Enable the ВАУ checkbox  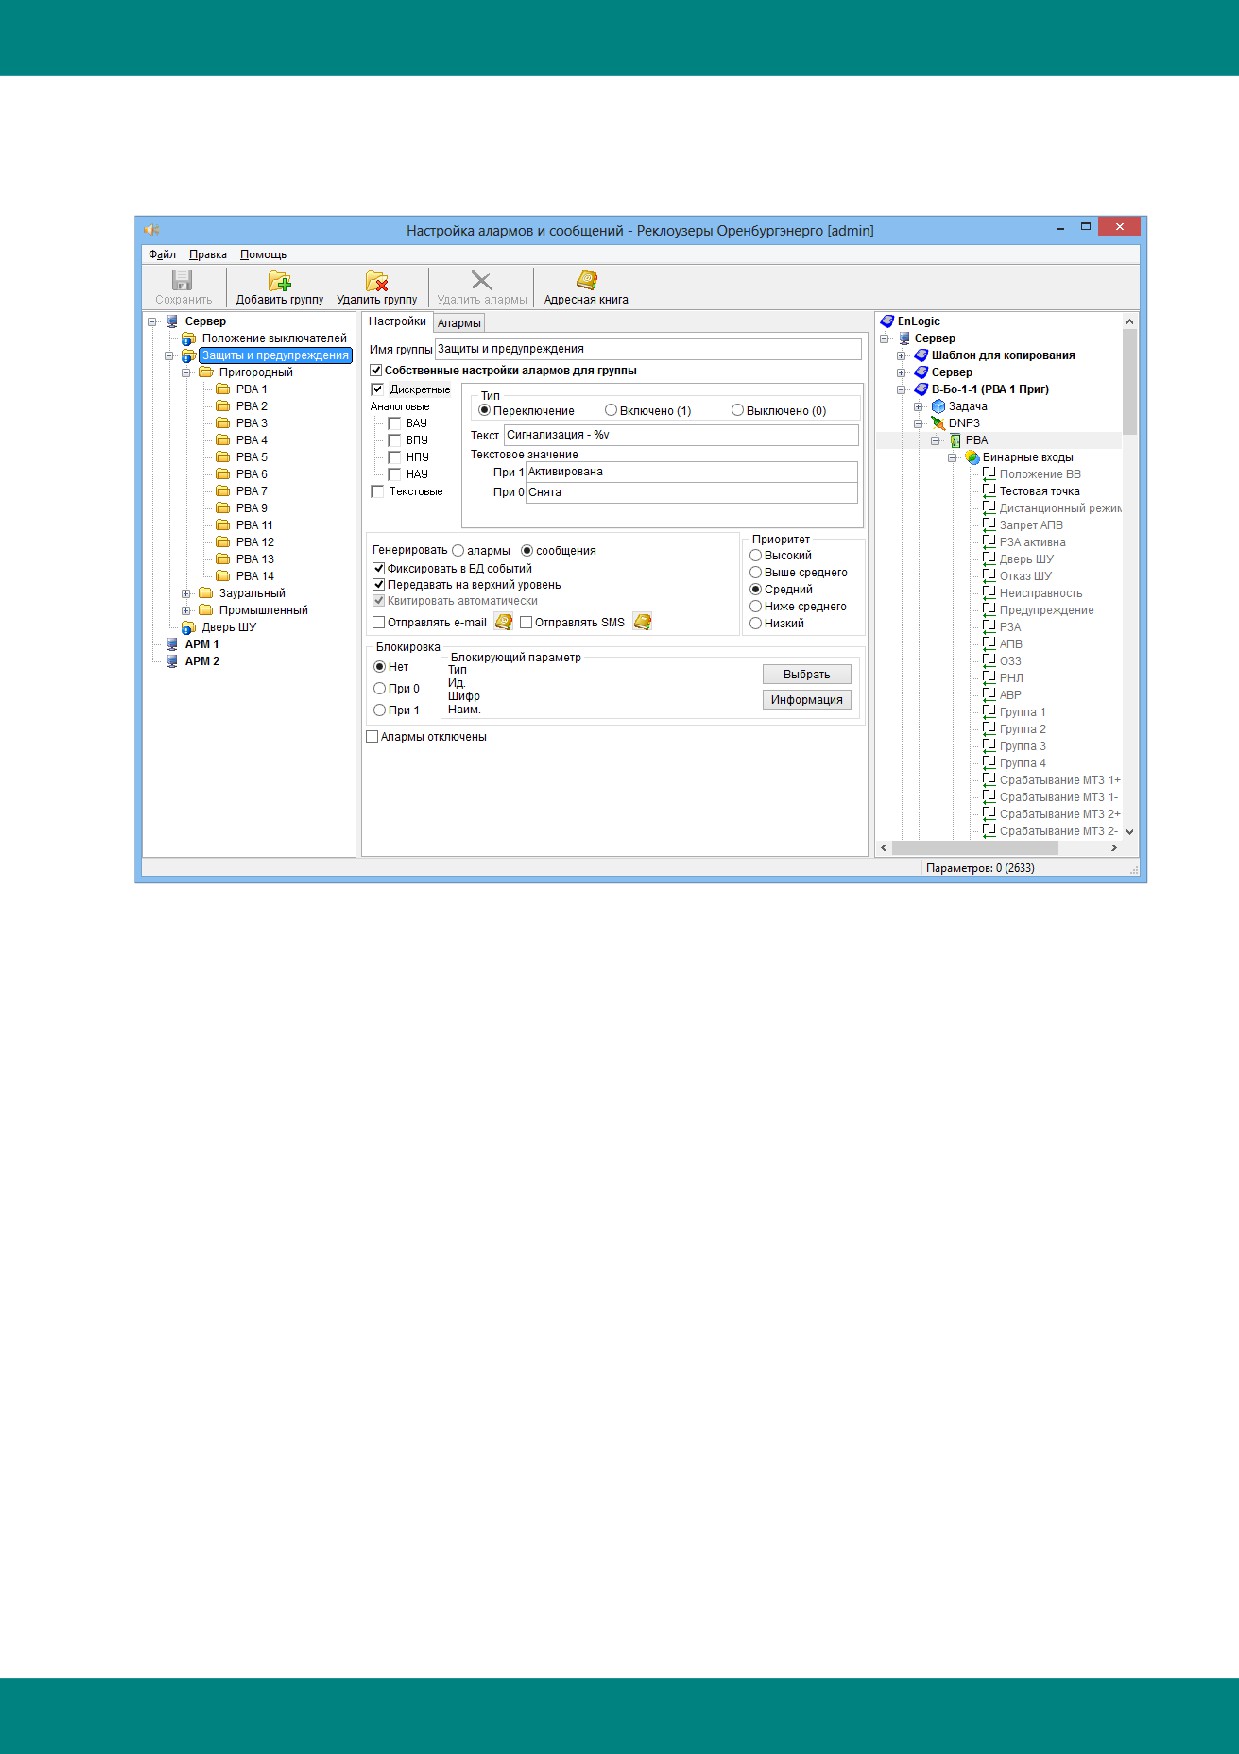(394, 423)
